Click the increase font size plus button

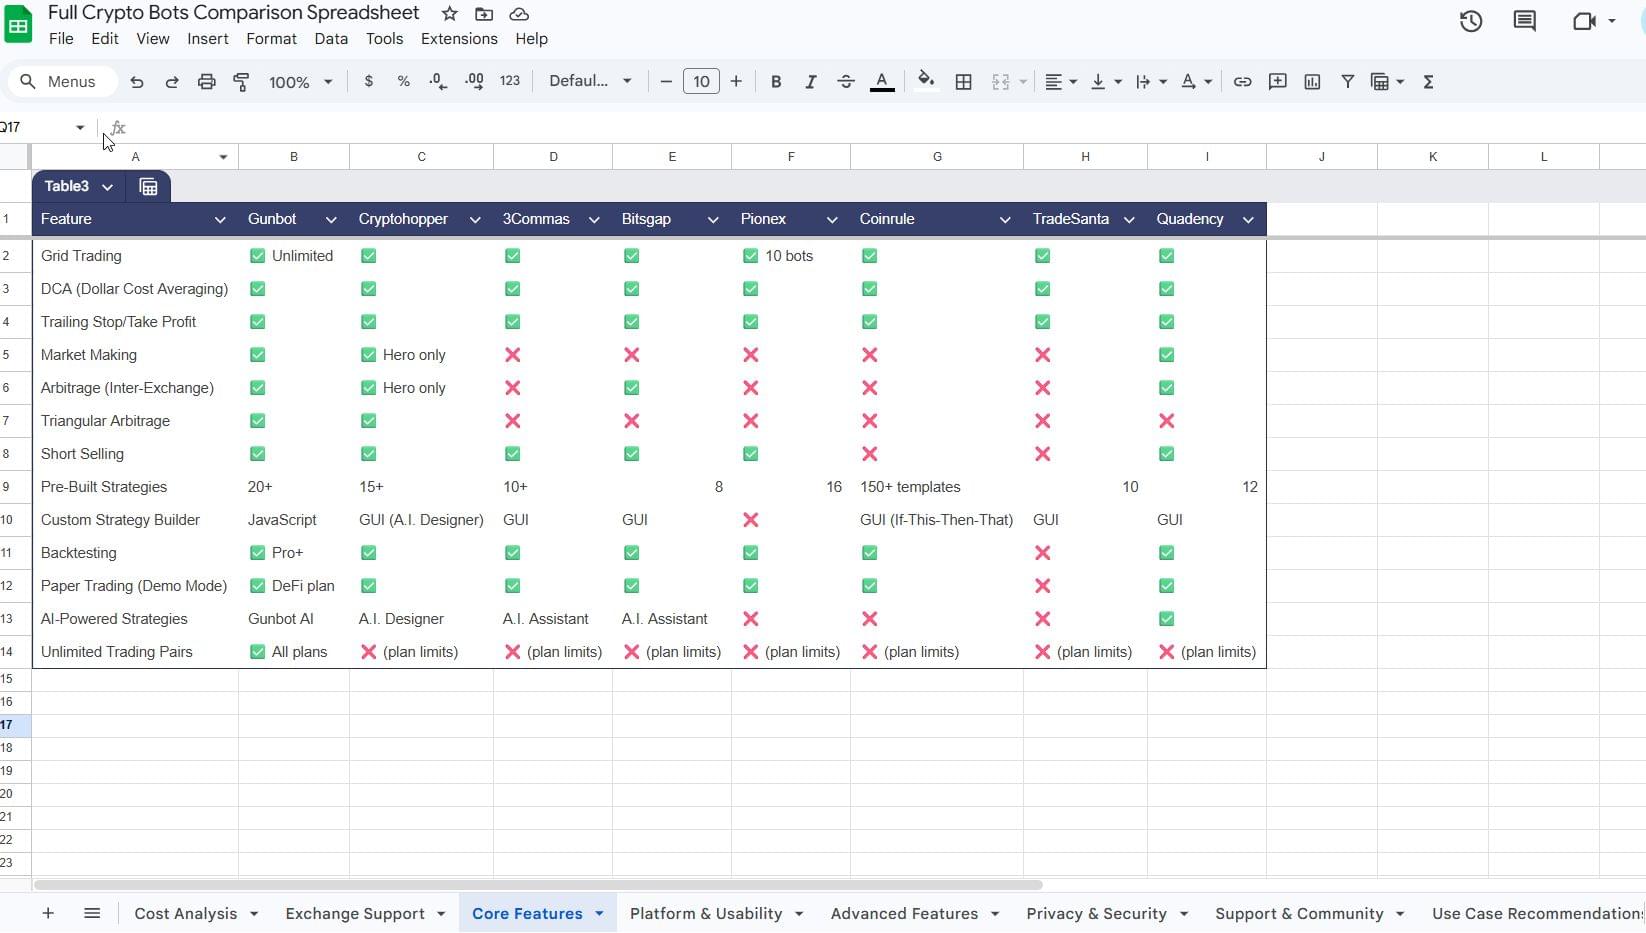pyautogui.click(x=736, y=82)
